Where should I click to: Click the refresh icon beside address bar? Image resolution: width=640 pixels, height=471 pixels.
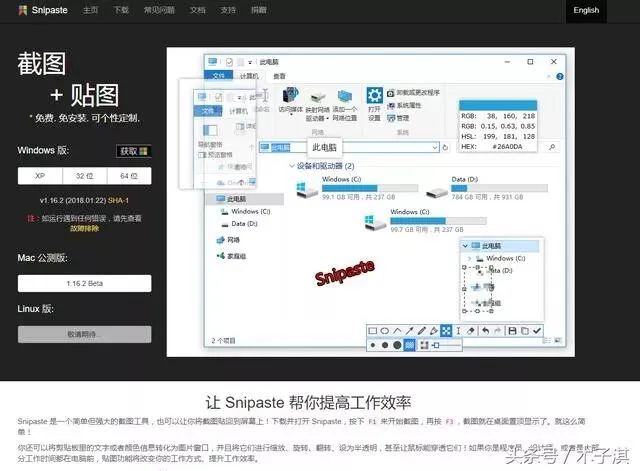coord(445,147)
